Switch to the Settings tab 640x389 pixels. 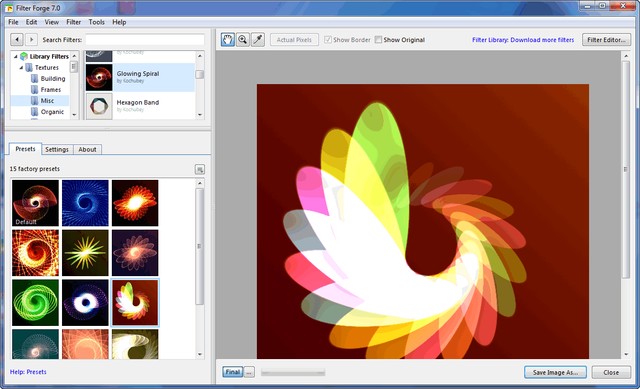[57, 149]
